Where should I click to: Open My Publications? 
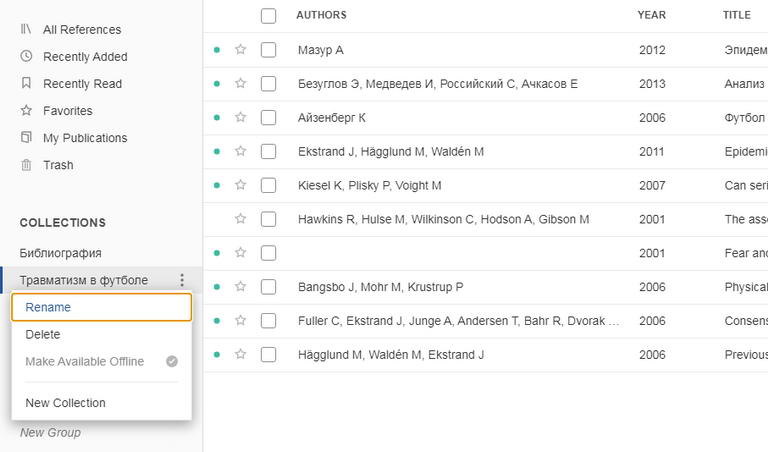point(85,138)
